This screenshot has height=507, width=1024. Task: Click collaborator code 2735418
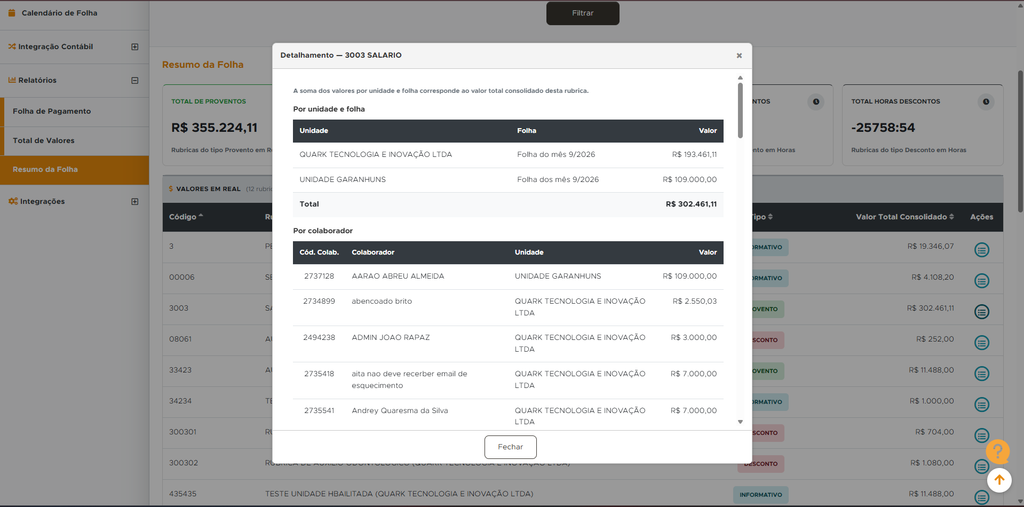(319, 374)
